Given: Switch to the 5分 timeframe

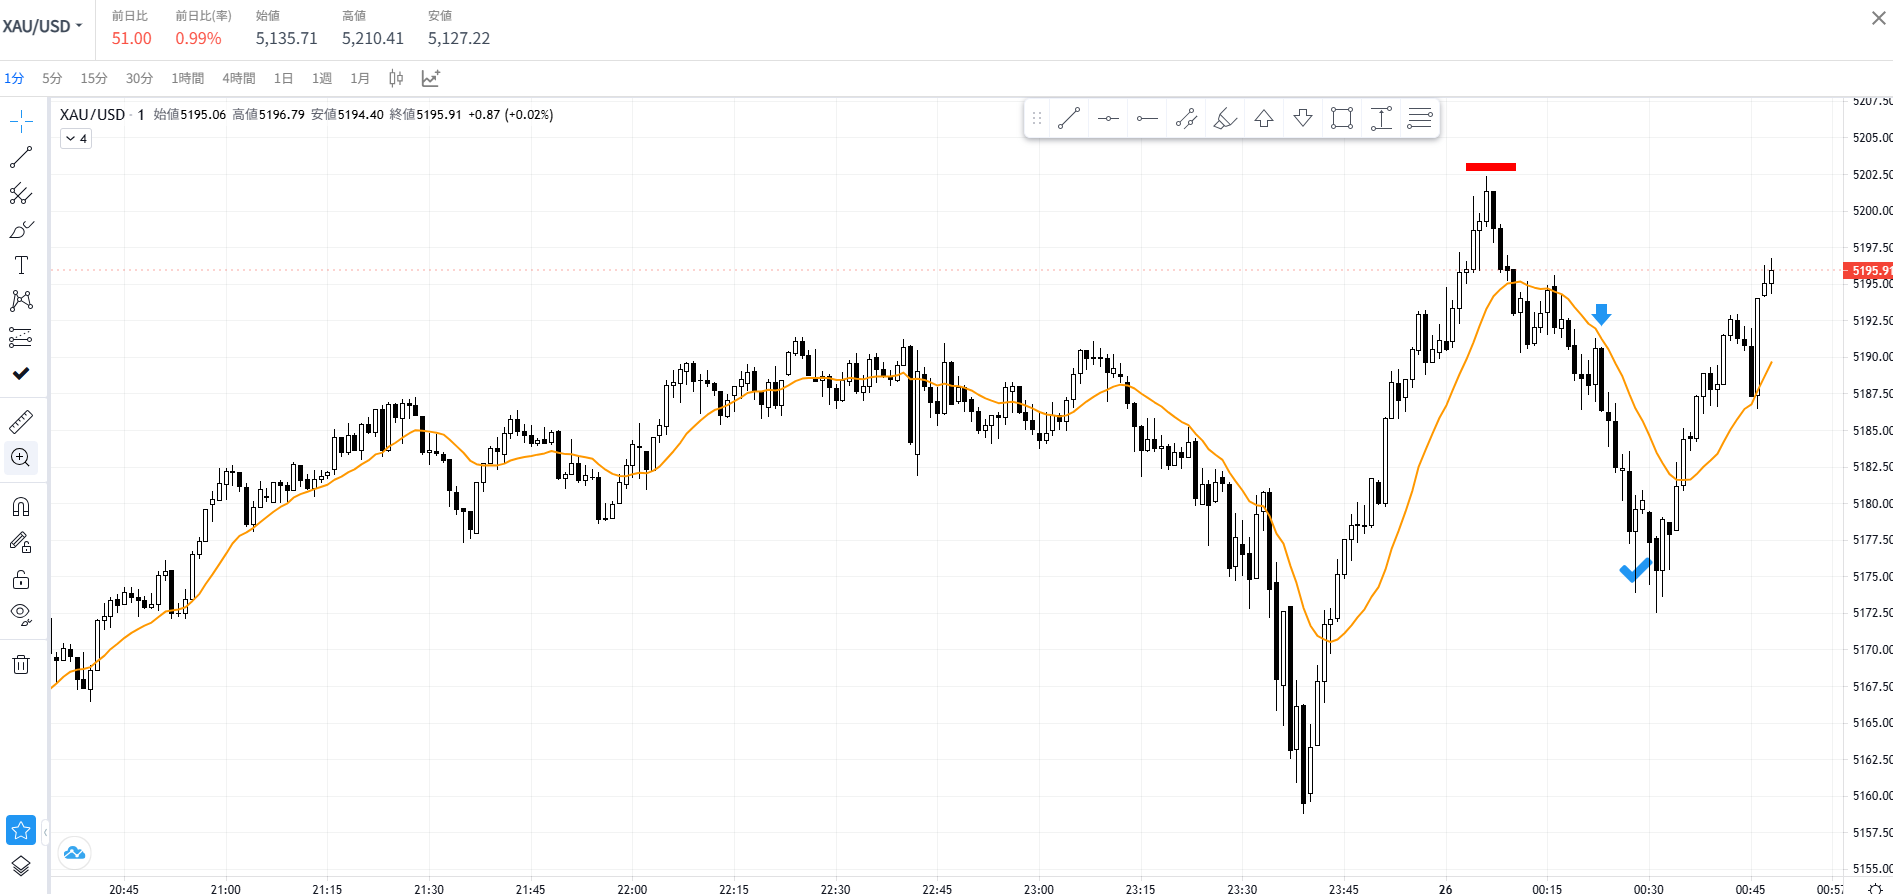Looking at the screenshot, I should pos(52,78).
